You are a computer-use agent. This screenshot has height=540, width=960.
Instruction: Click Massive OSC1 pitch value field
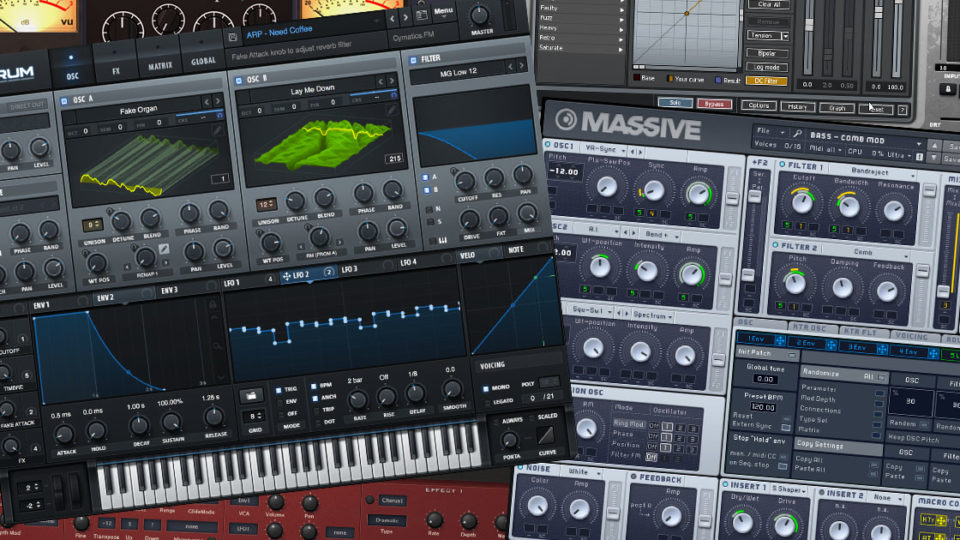click(x=565, y=172)
